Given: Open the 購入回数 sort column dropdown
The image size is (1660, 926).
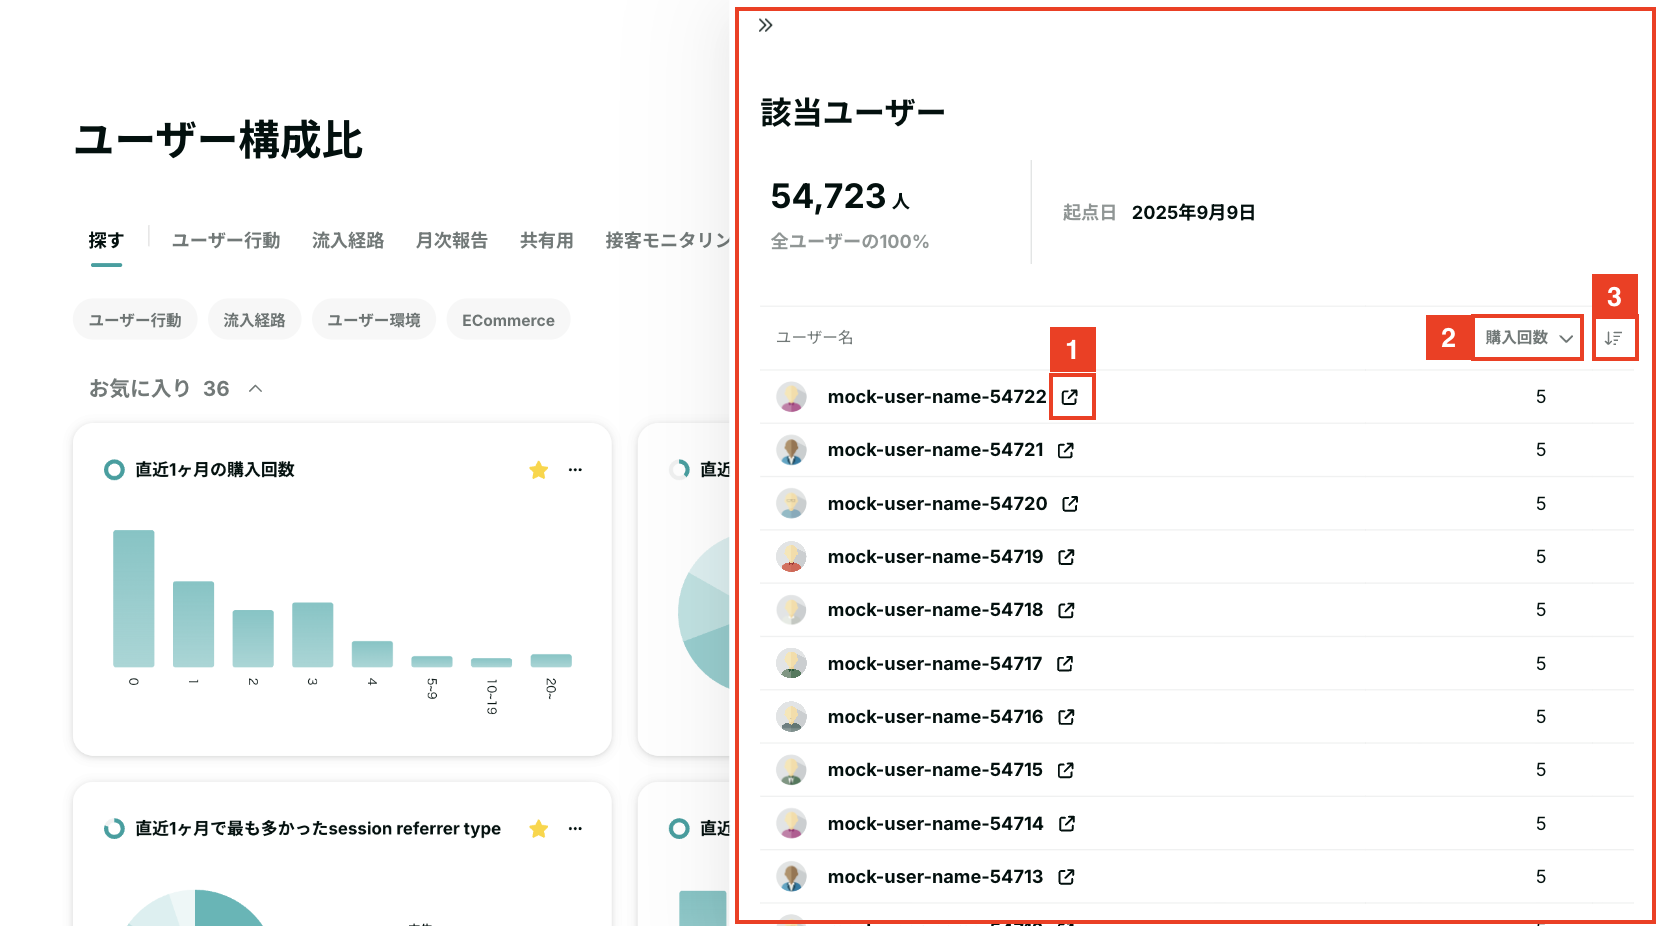Looking at the screenshot, I should coord(1528,338).
